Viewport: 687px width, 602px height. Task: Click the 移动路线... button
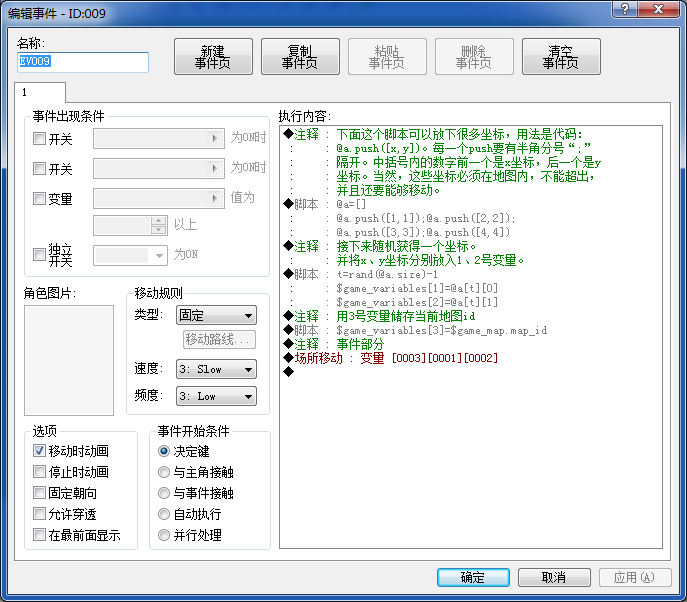coord(219,339)
